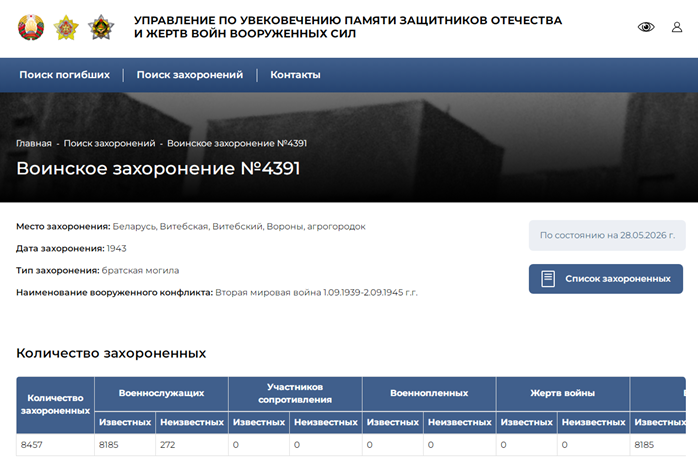The height and width of the screenshot is (461, 698).
Task: Open the user account icon
Action: pyautogui.click(x=677, y=27)
